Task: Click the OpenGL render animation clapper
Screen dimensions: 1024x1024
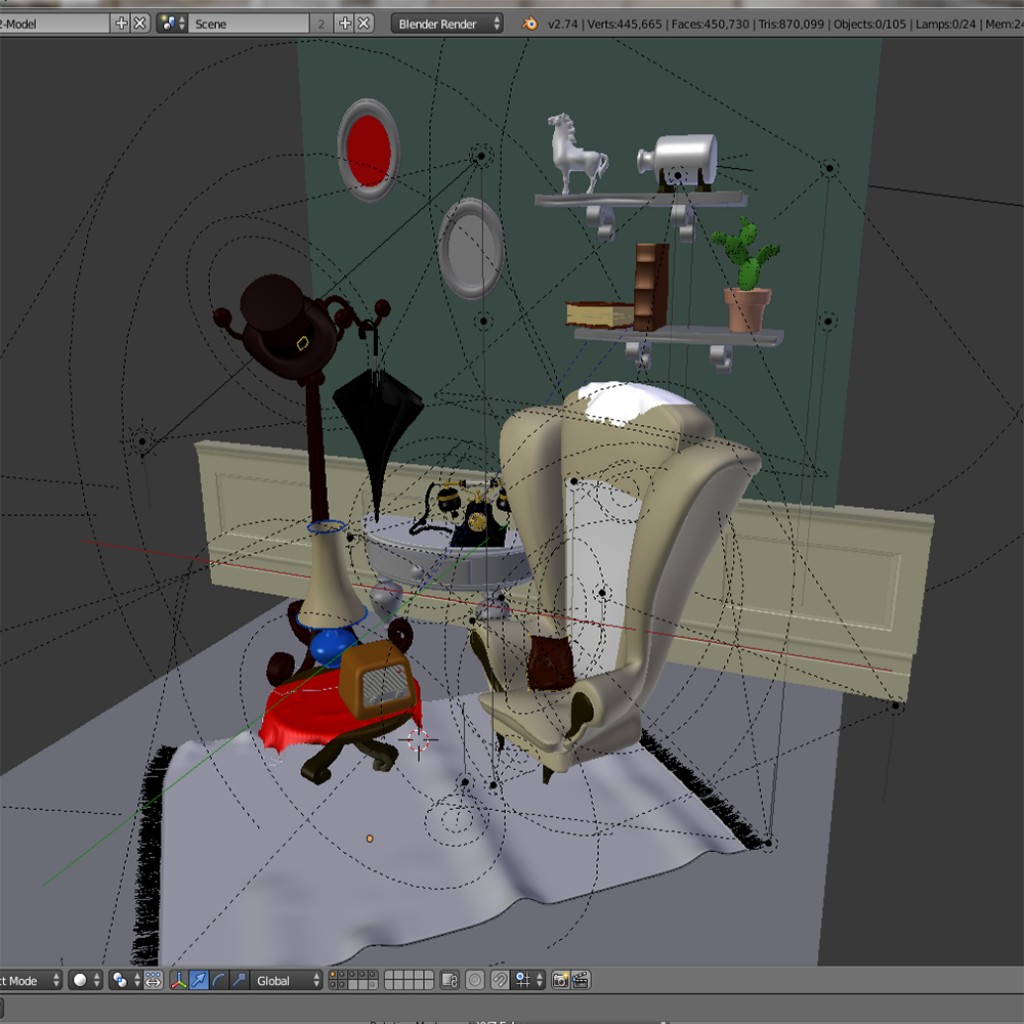Action: [x=580, y=980]
